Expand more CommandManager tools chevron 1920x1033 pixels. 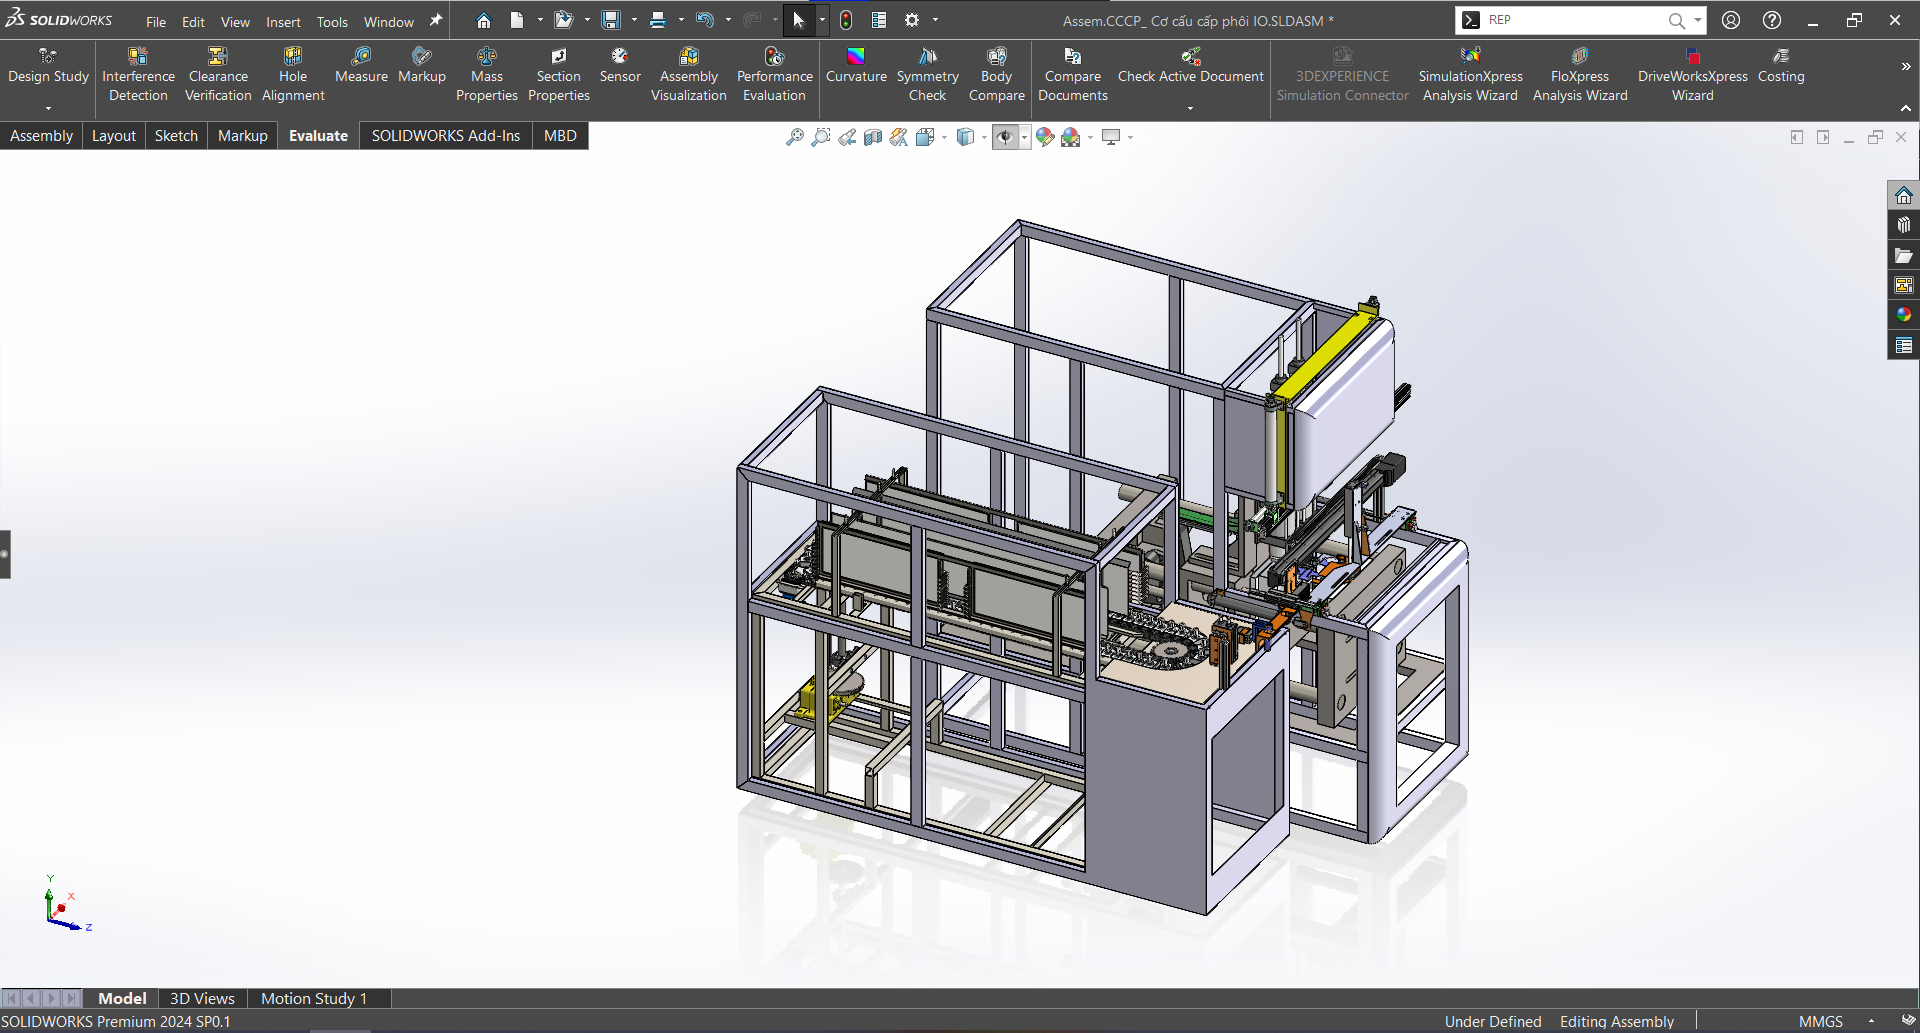[1905, 67]
